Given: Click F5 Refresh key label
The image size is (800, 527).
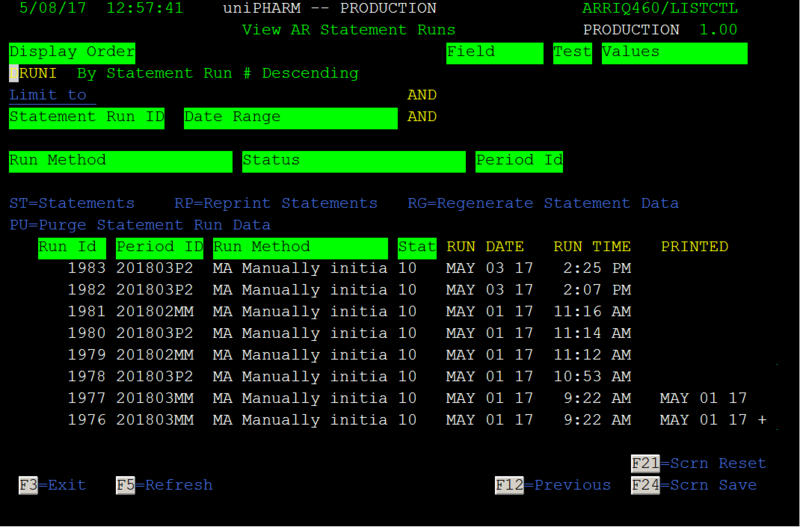Looking at the screenshot, I should 164,485.
